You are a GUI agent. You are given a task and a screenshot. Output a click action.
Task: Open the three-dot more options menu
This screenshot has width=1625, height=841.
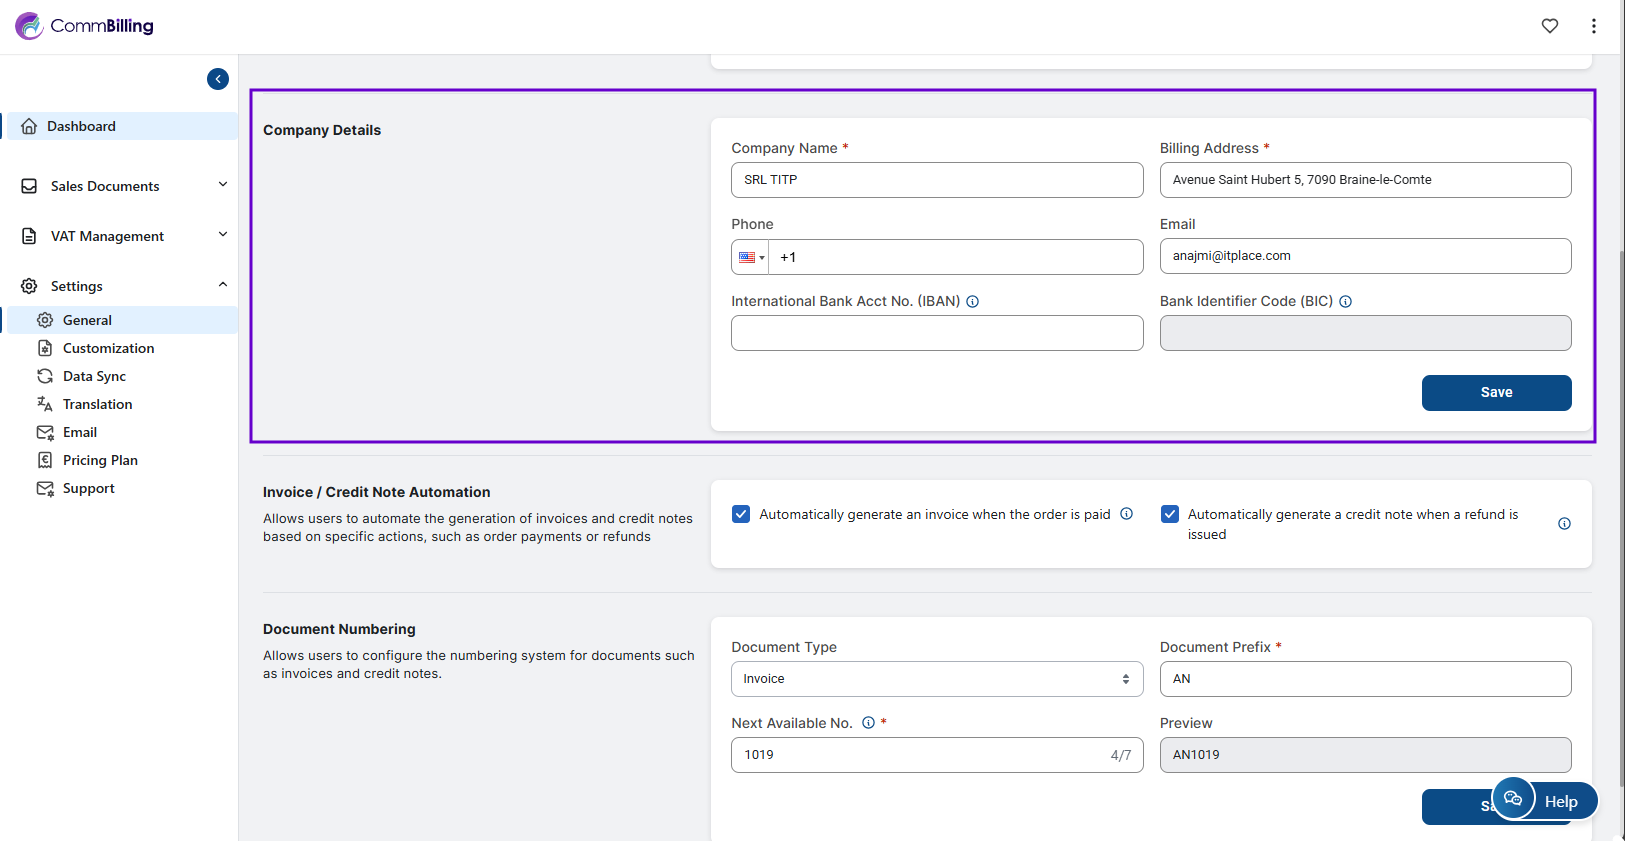tap(1593, 26)
